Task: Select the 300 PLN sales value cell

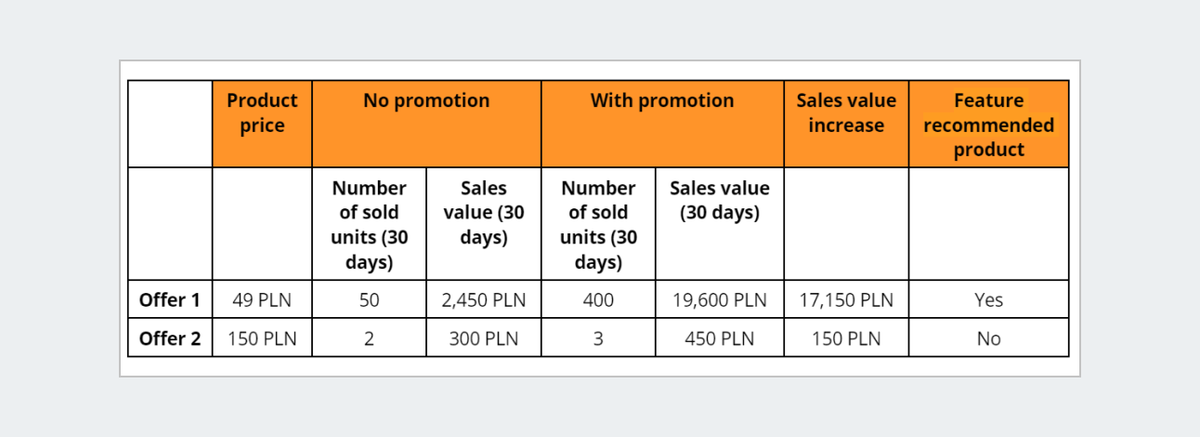Action: pyautogui.click(x=484, y=338)
